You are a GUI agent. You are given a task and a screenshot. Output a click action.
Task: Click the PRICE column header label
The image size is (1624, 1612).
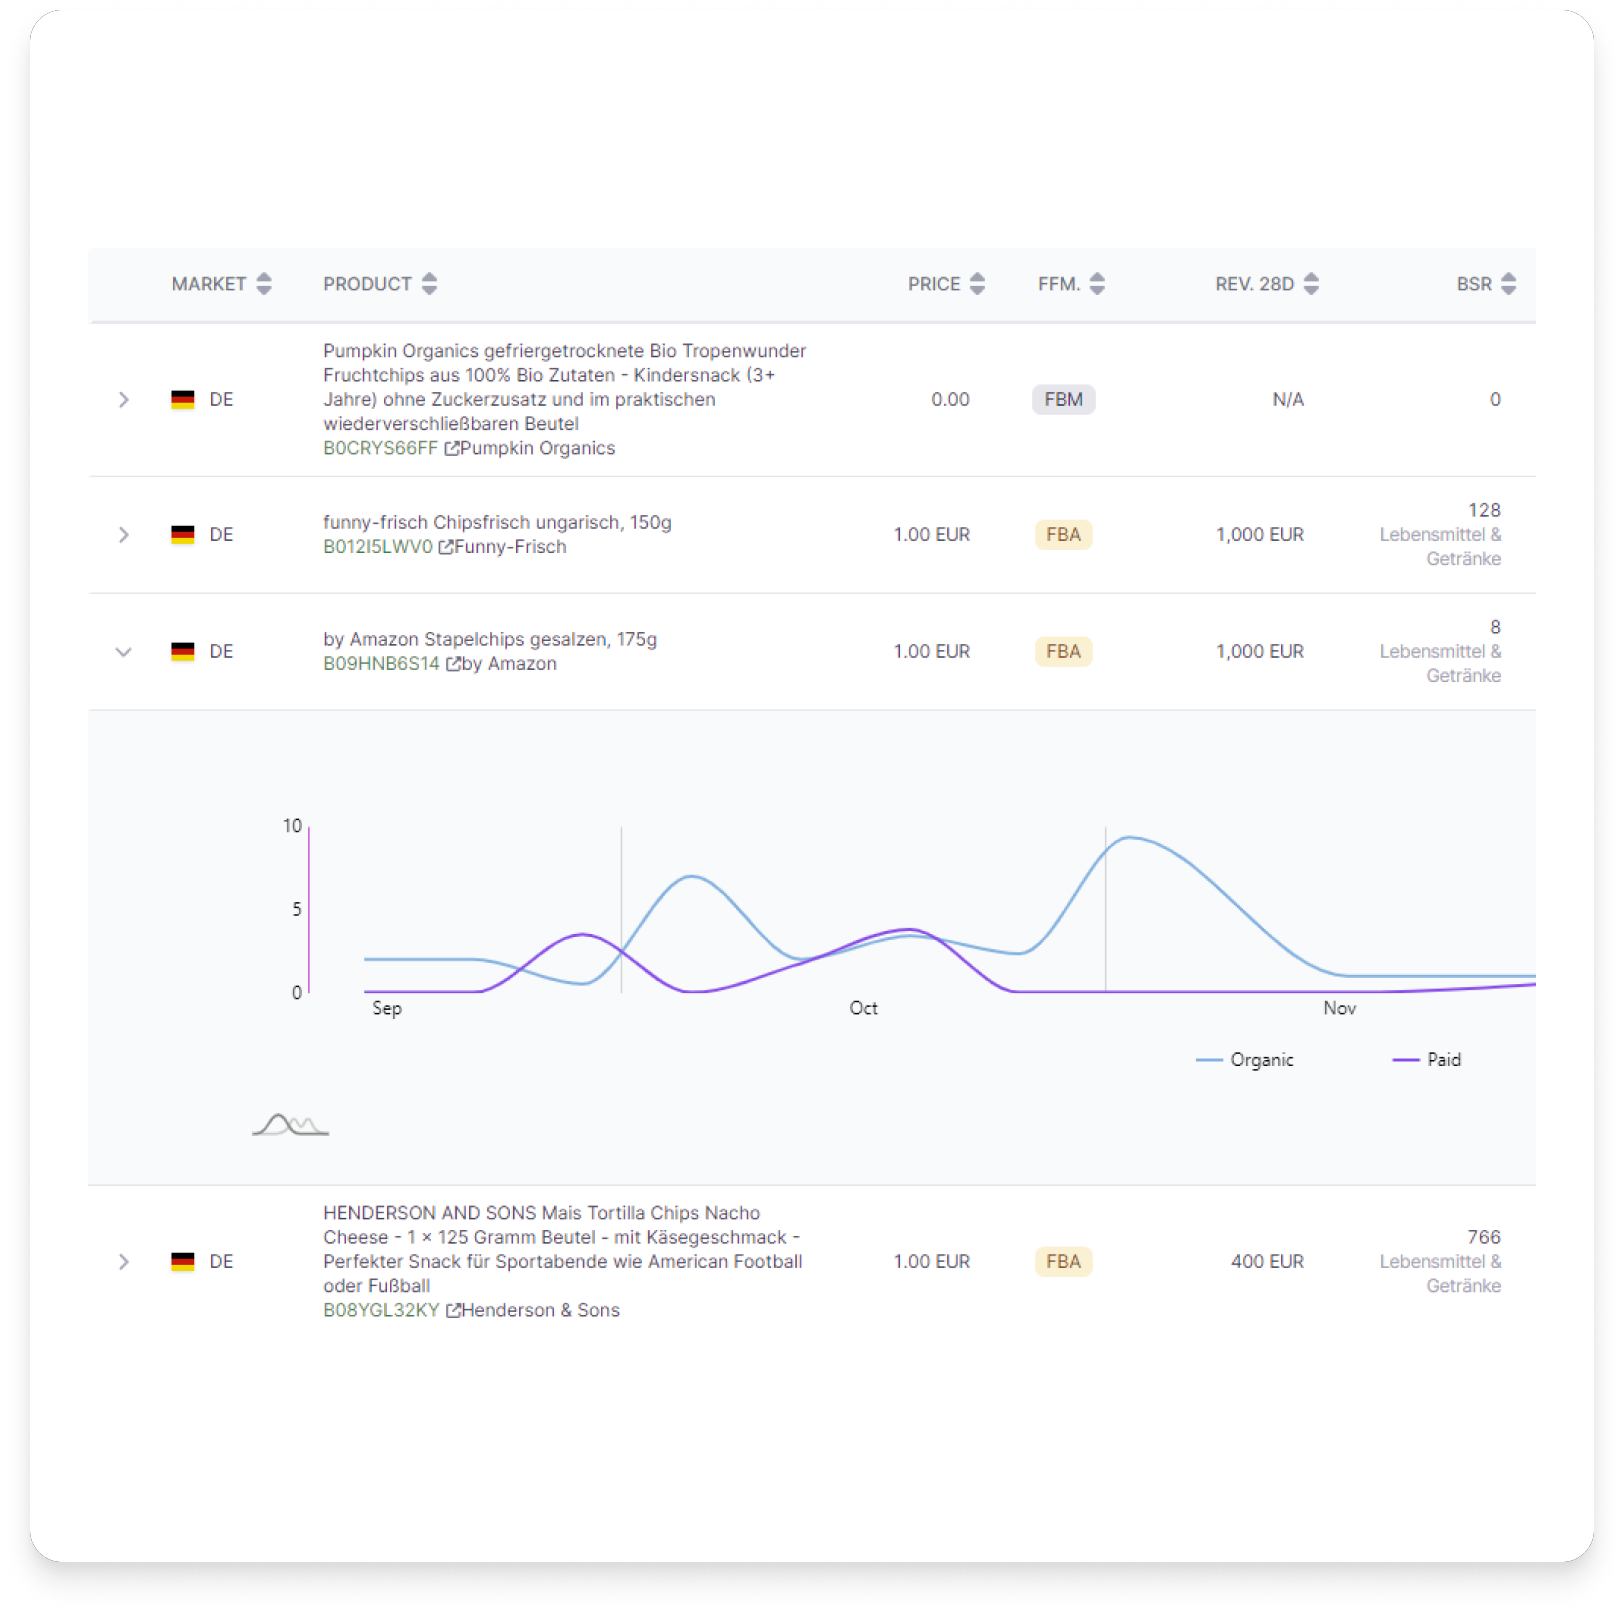pyautogui.click(x=934, y=284)
